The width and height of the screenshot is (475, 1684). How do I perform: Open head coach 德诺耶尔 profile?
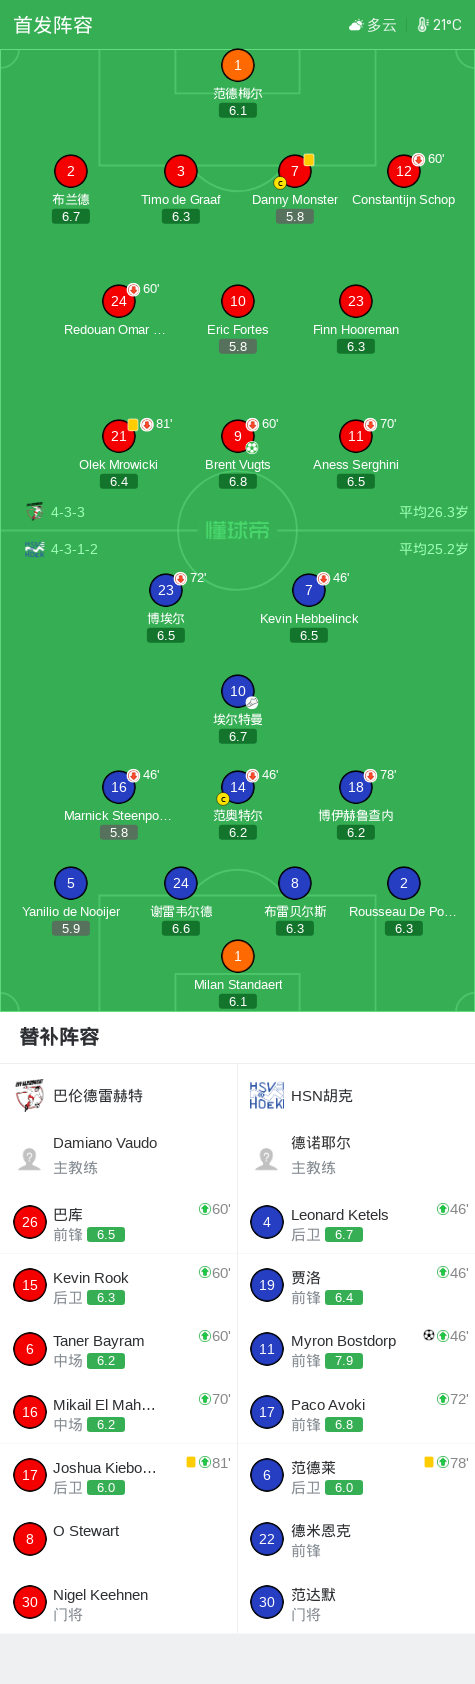[356, 1155]
